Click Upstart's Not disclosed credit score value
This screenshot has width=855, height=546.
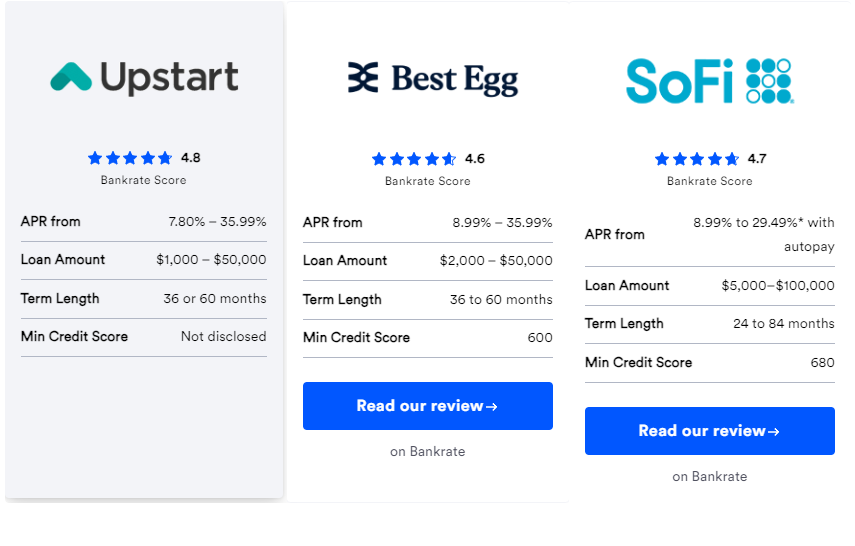[223, 337]
